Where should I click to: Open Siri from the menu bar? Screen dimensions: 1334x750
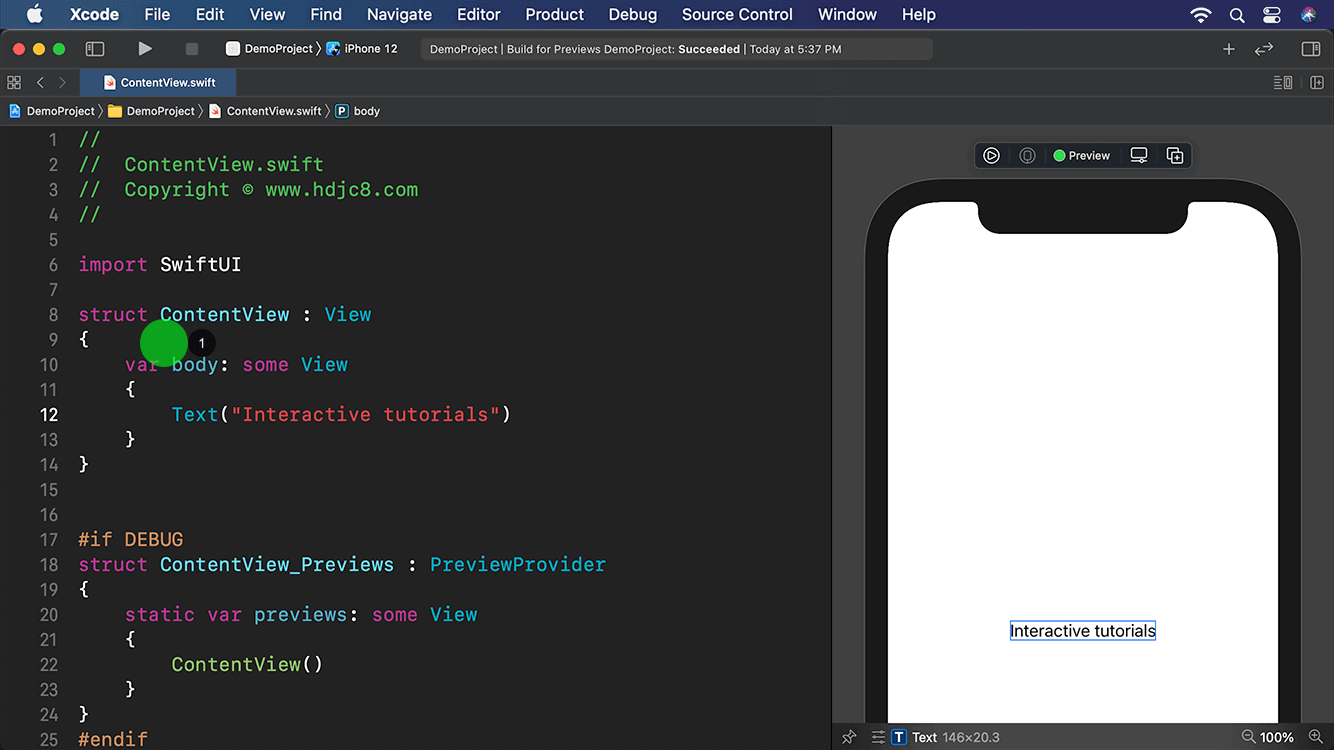[x=1309, y=15]
